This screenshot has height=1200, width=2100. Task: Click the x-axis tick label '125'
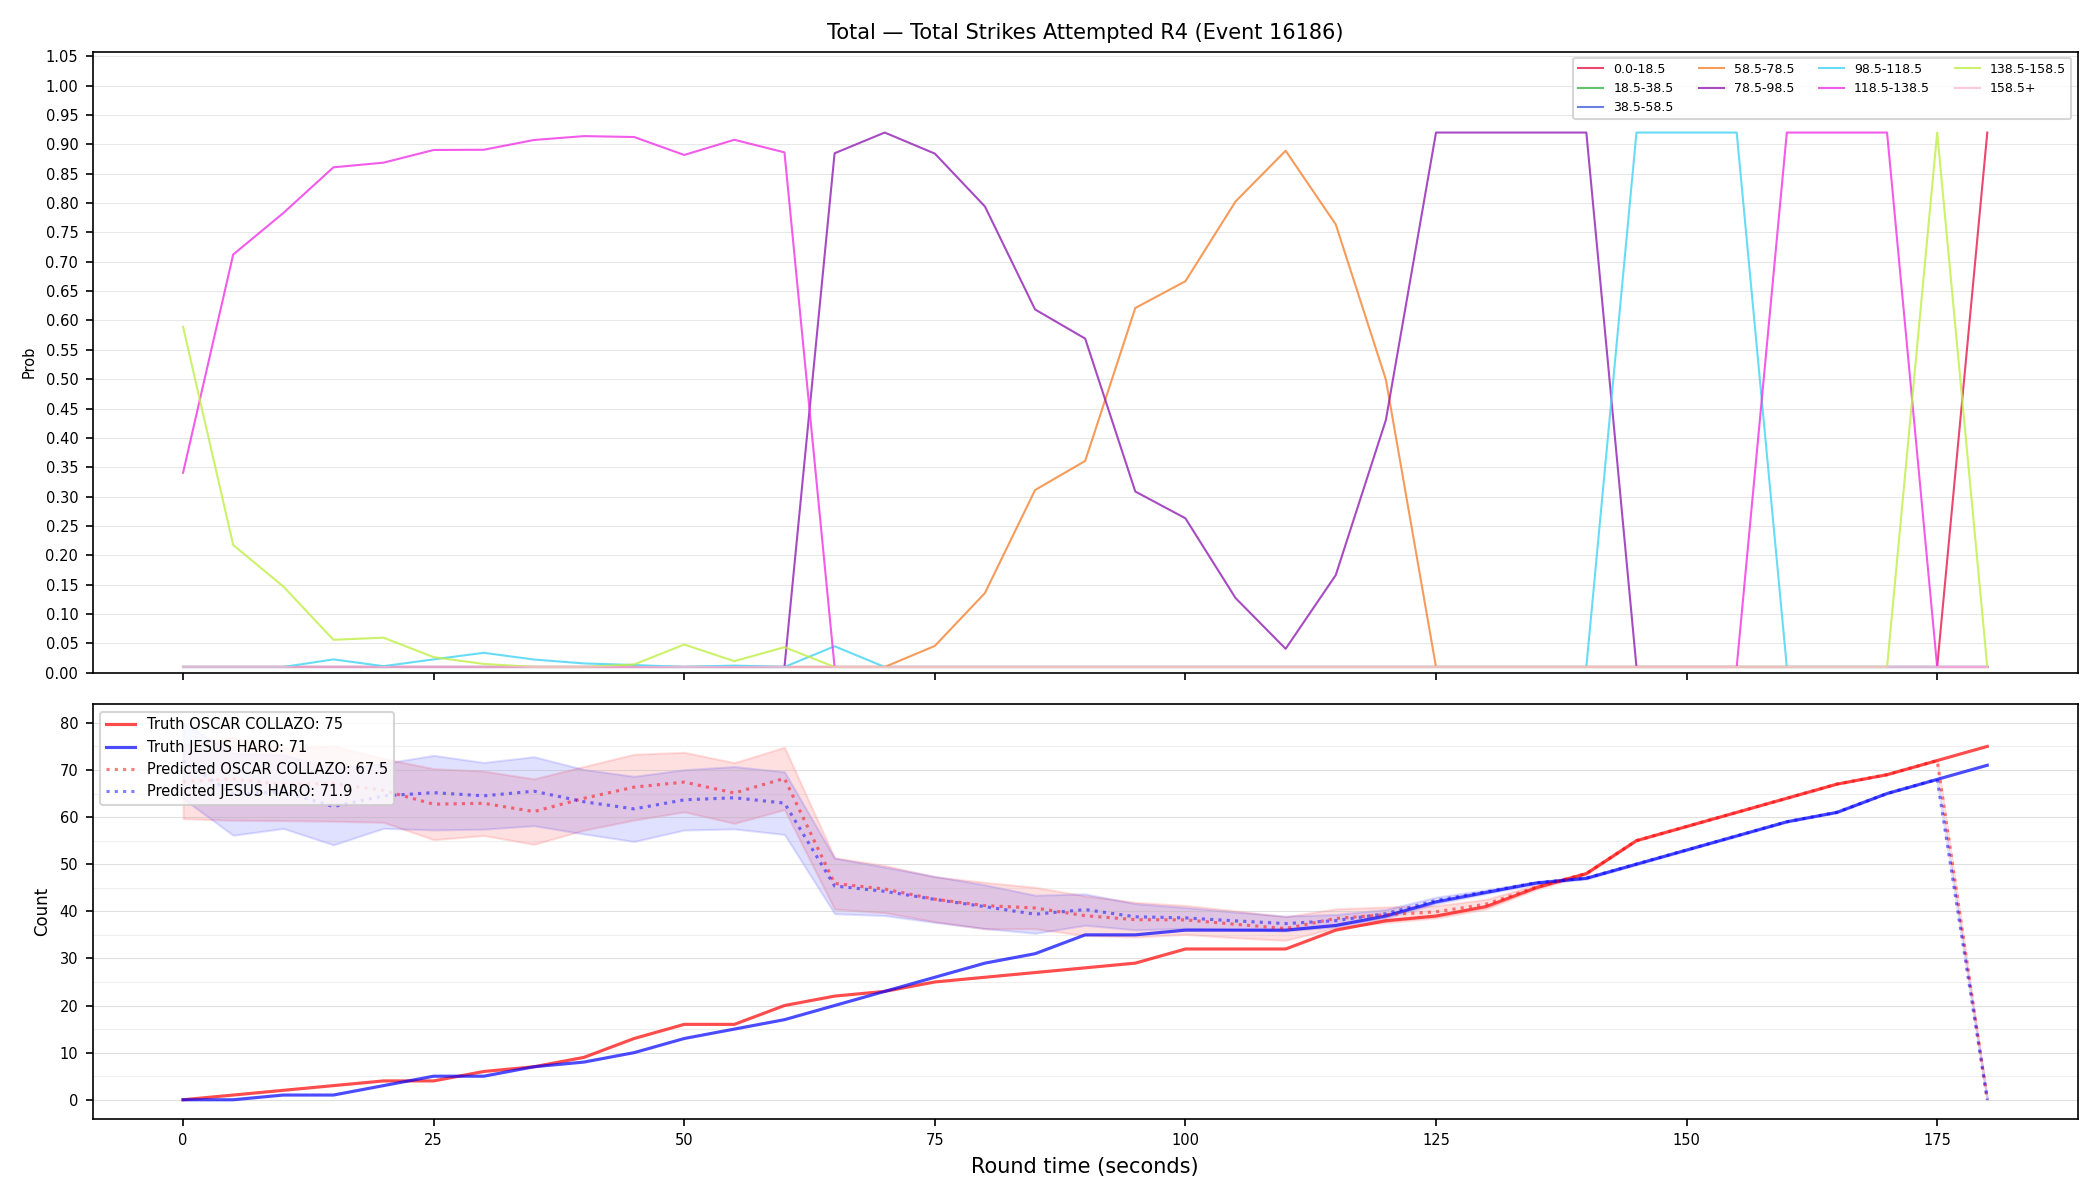point(1435,1139)
